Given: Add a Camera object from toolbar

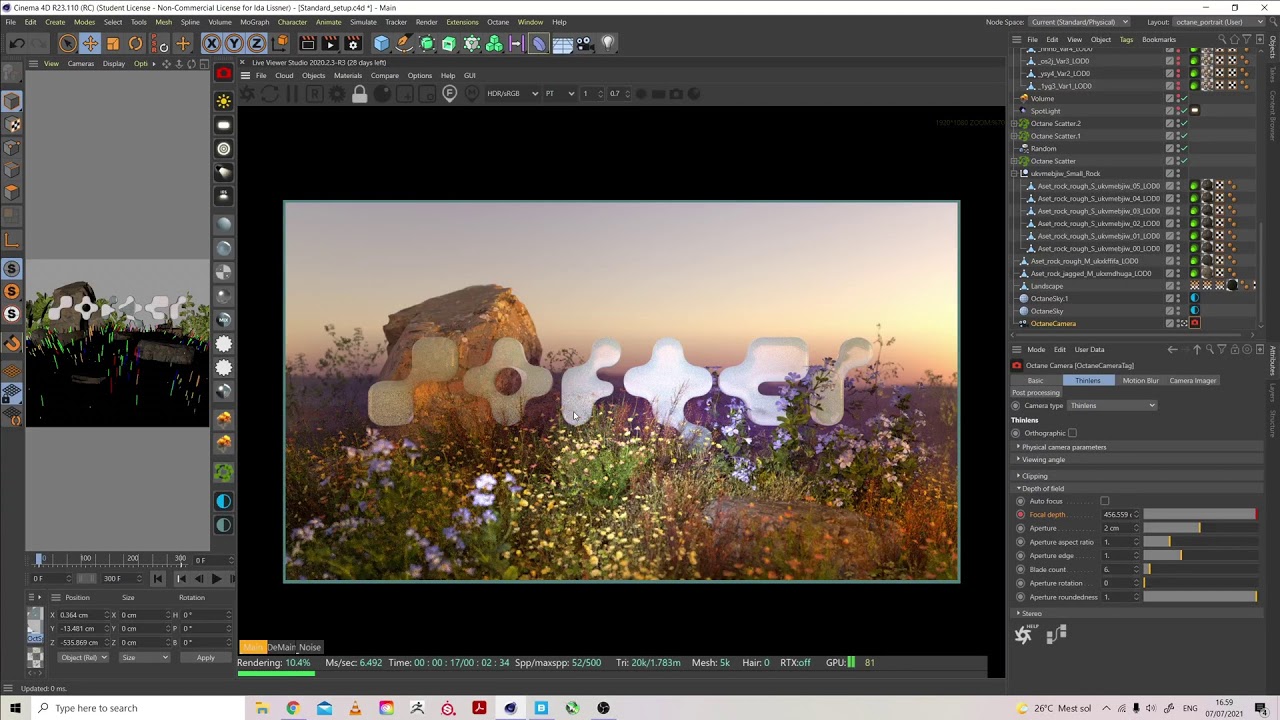Looking at the screenshot, I should (x=585, y=43).
